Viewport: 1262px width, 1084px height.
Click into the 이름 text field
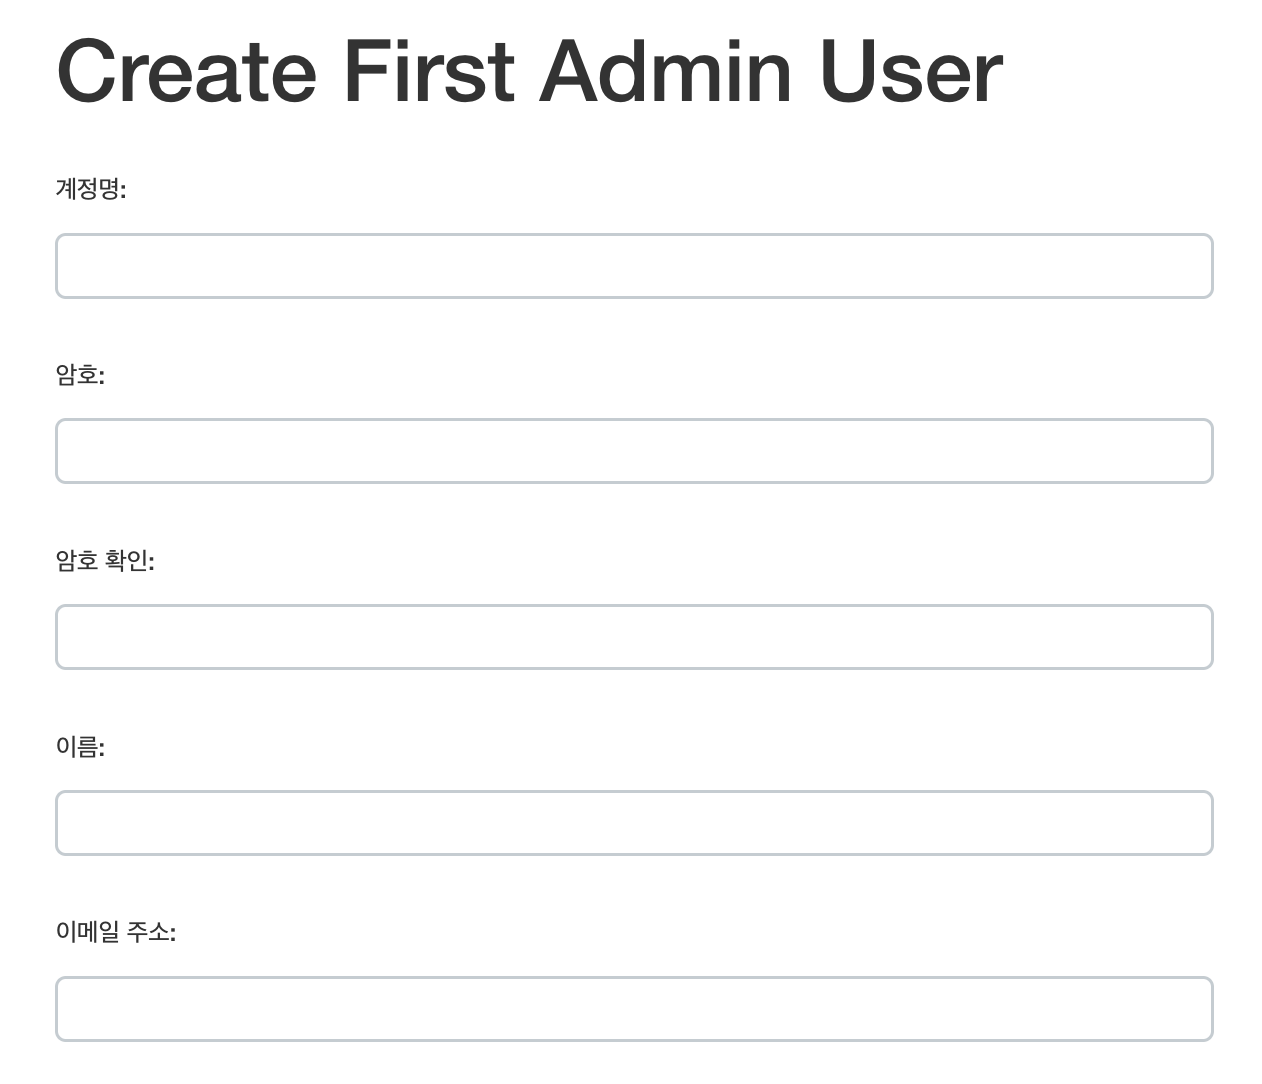[634, 823]
